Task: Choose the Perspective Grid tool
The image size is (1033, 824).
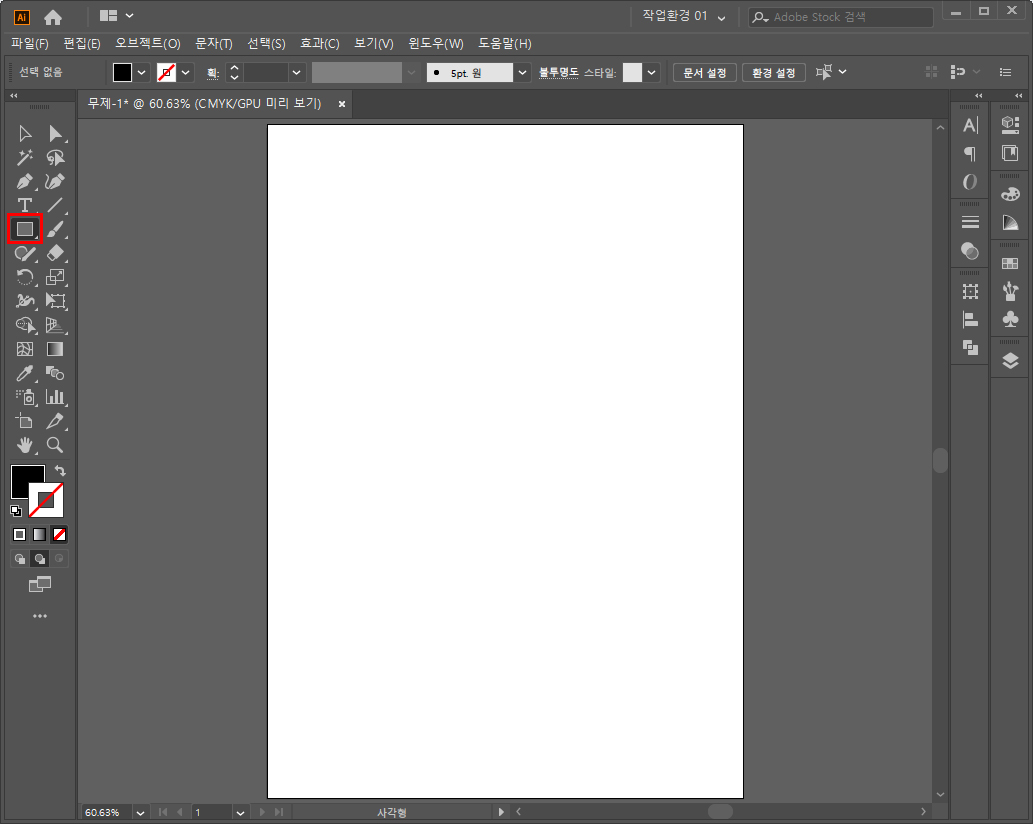Action: coord(55,325)
